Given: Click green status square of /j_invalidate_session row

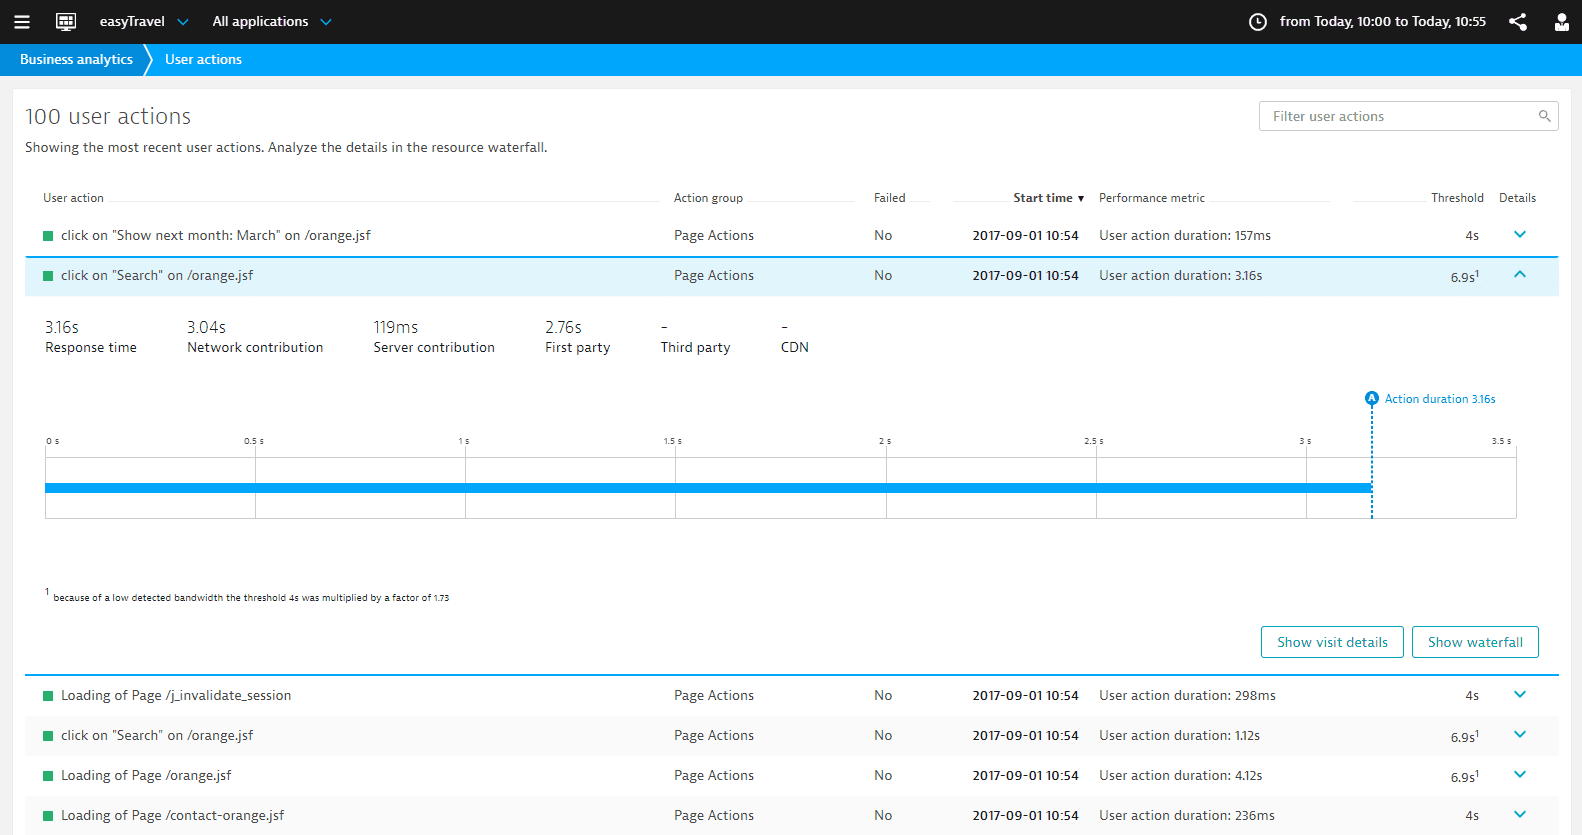Looking at the screenshot, I should click(48, 696).
